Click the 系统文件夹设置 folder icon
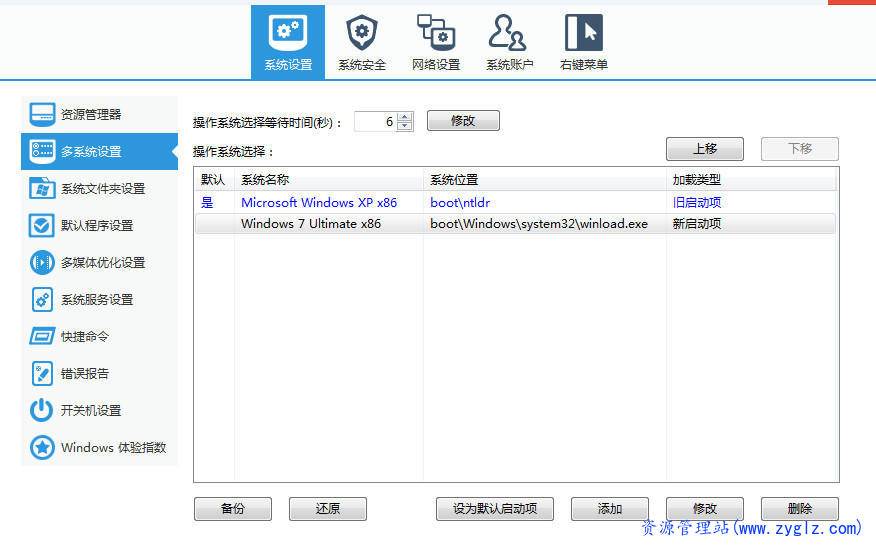 42,188
